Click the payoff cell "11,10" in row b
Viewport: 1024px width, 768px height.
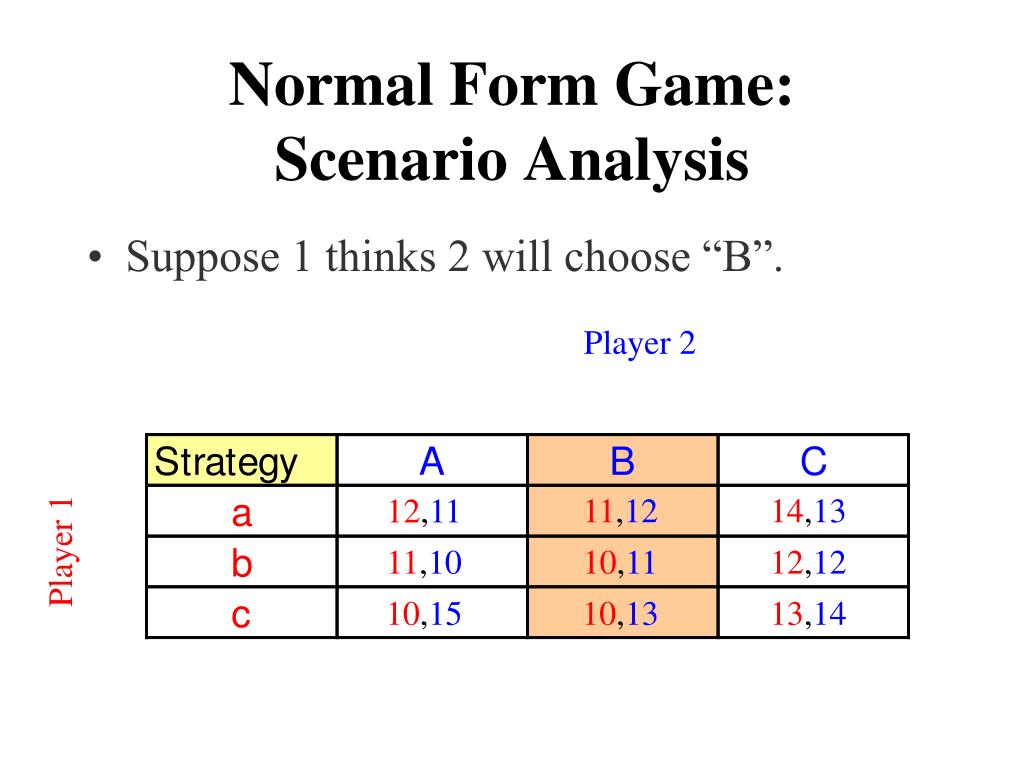pyautogui.click(x=424, y=564)
